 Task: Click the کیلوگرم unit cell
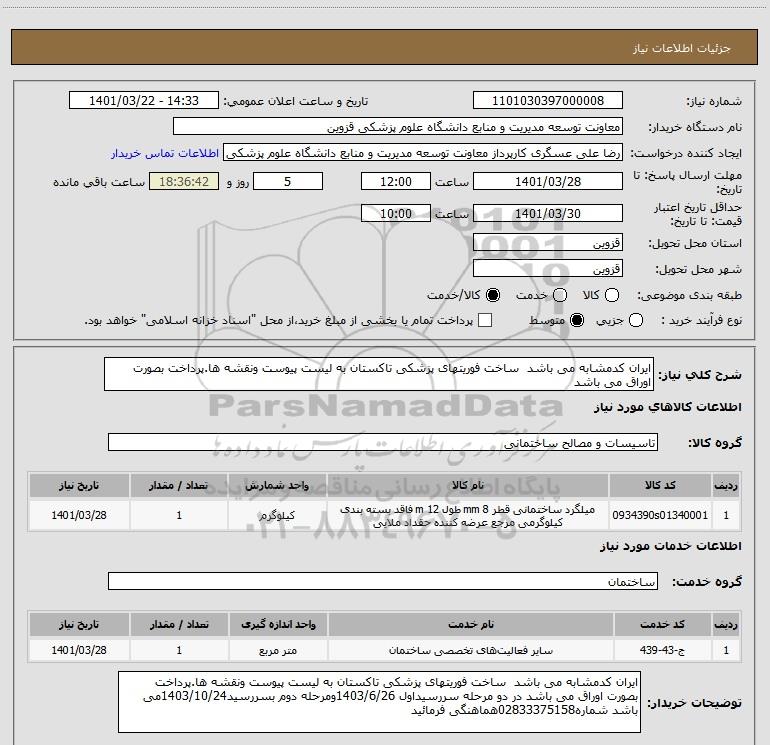277,515
